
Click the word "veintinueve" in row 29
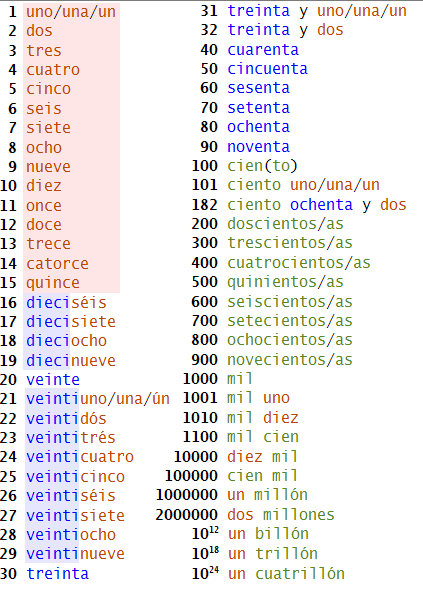tap(76, 554)
